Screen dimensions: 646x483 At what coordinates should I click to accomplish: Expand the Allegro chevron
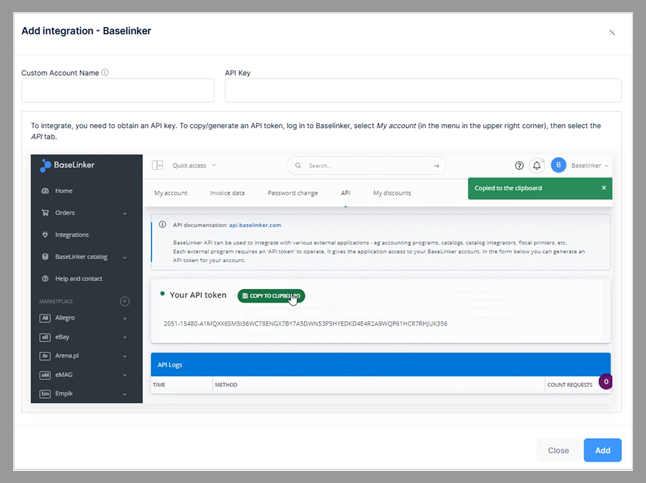pos(125,318)
